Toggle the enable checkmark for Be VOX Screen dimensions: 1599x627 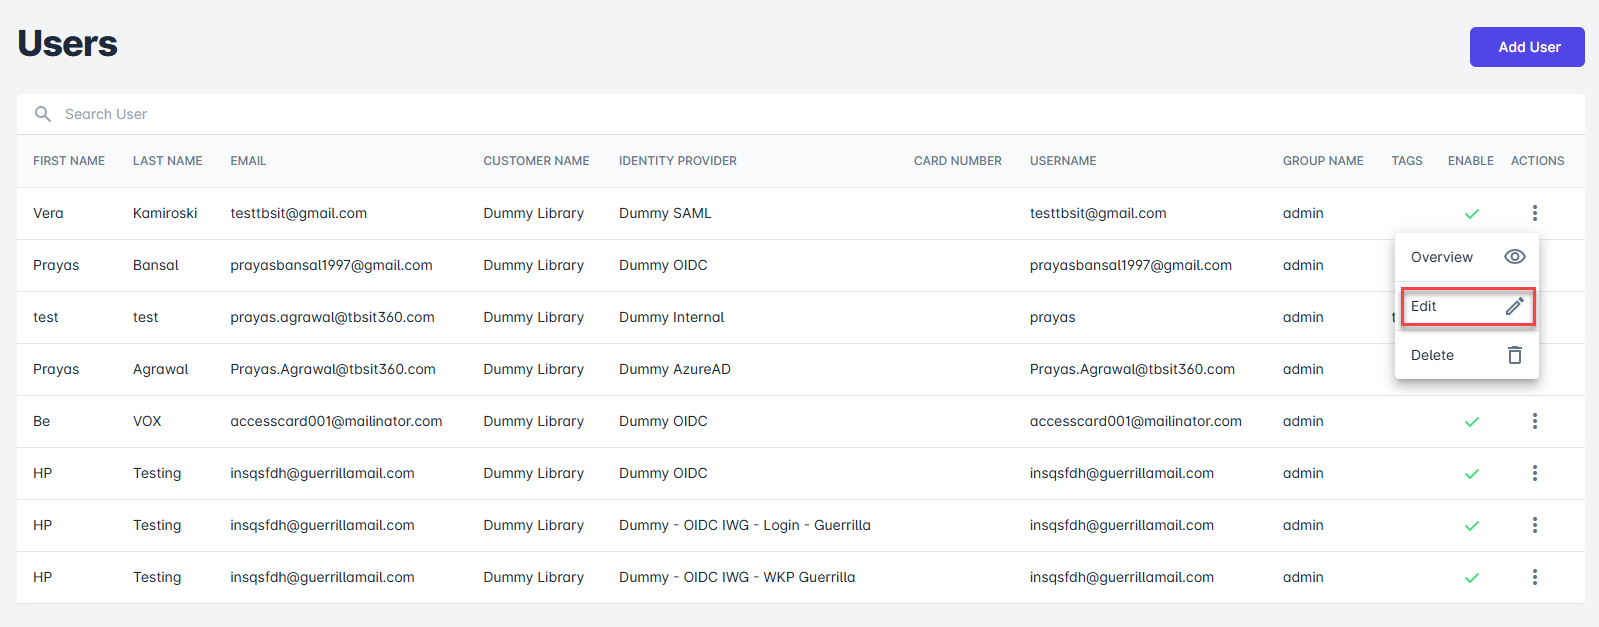[x=1471, y=422]
